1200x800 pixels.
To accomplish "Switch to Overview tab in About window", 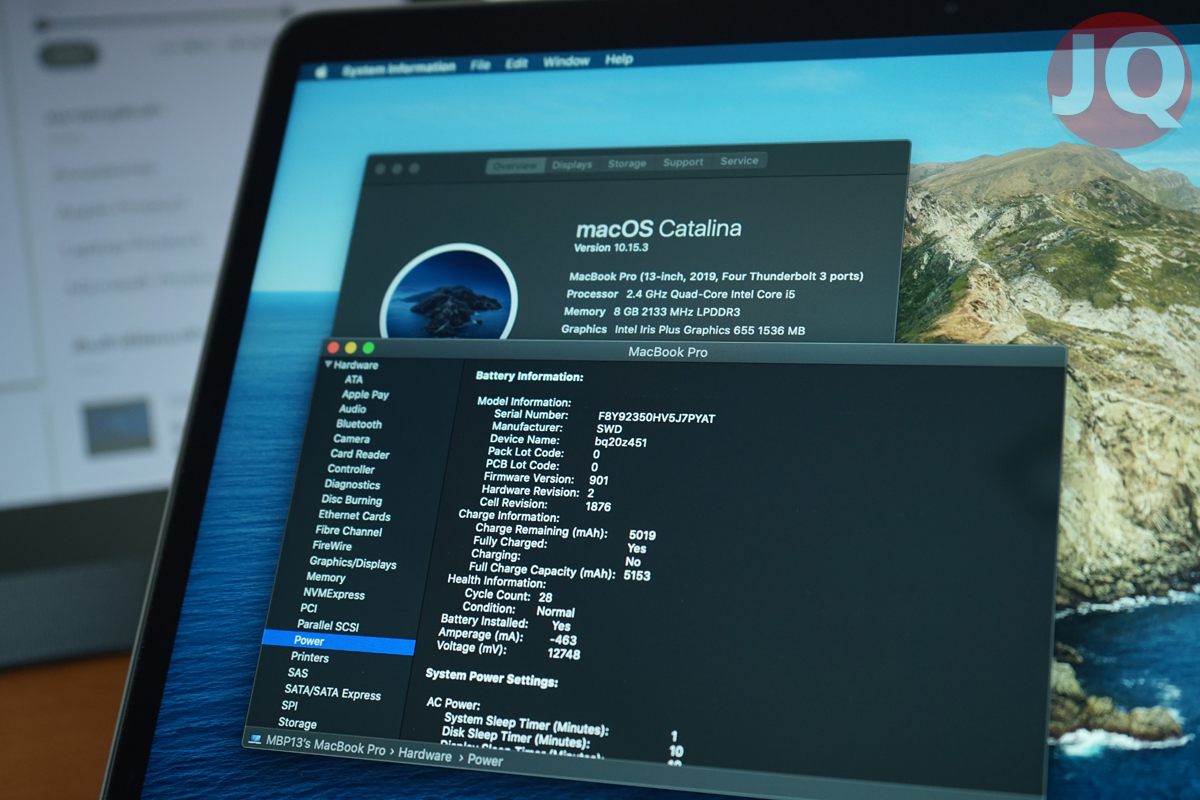I will point(515,166).
